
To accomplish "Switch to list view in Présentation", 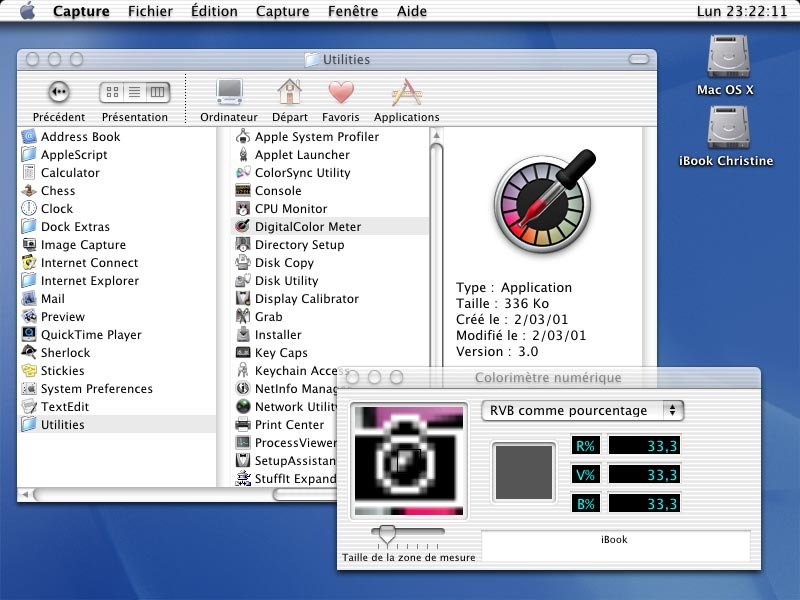I will [x=135, y=92].
